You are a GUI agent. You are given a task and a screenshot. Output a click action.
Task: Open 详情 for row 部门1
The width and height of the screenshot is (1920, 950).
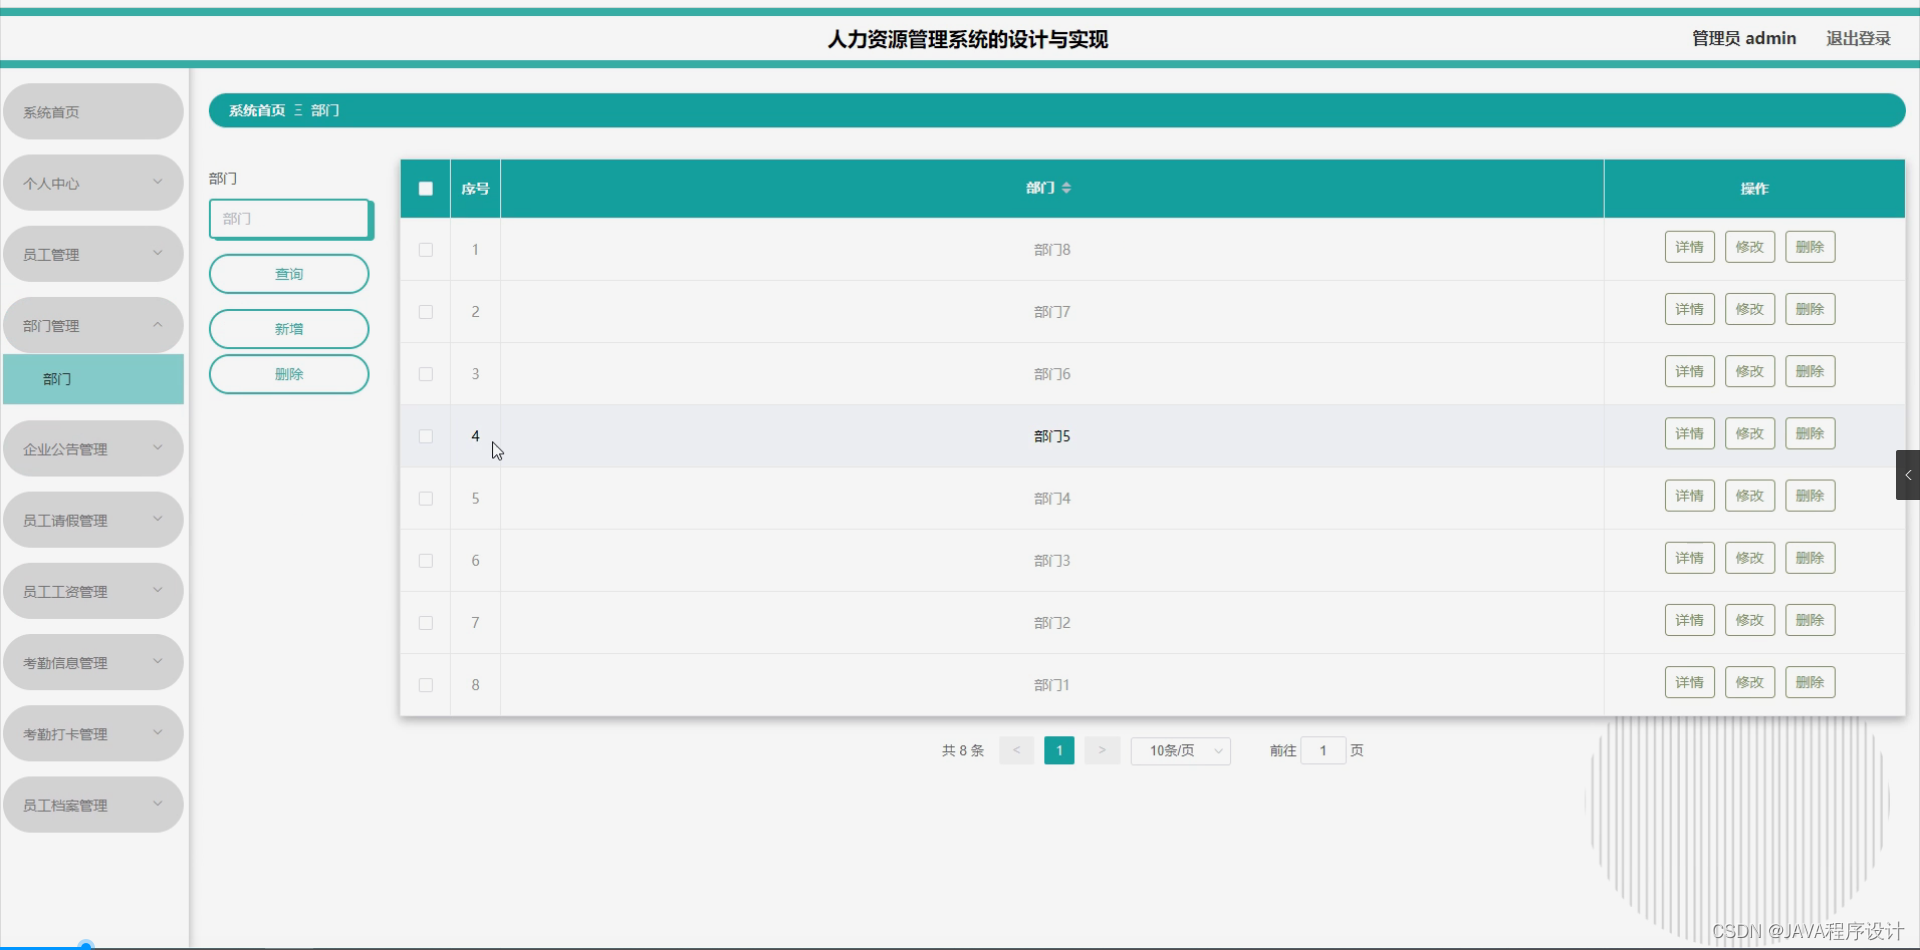coord(1690,682)
